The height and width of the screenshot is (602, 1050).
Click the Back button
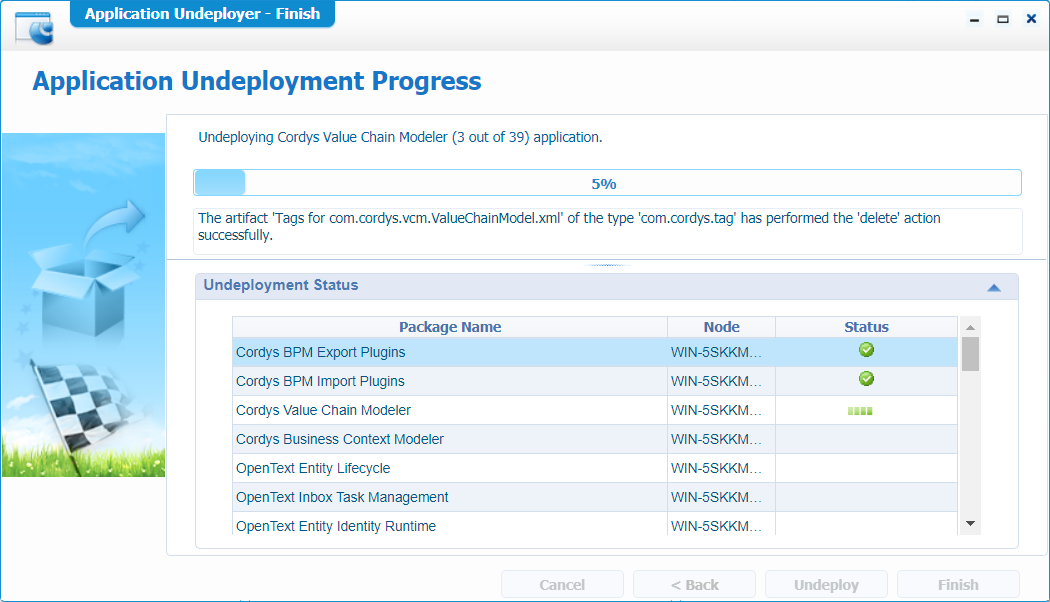(x=694, y=585)
